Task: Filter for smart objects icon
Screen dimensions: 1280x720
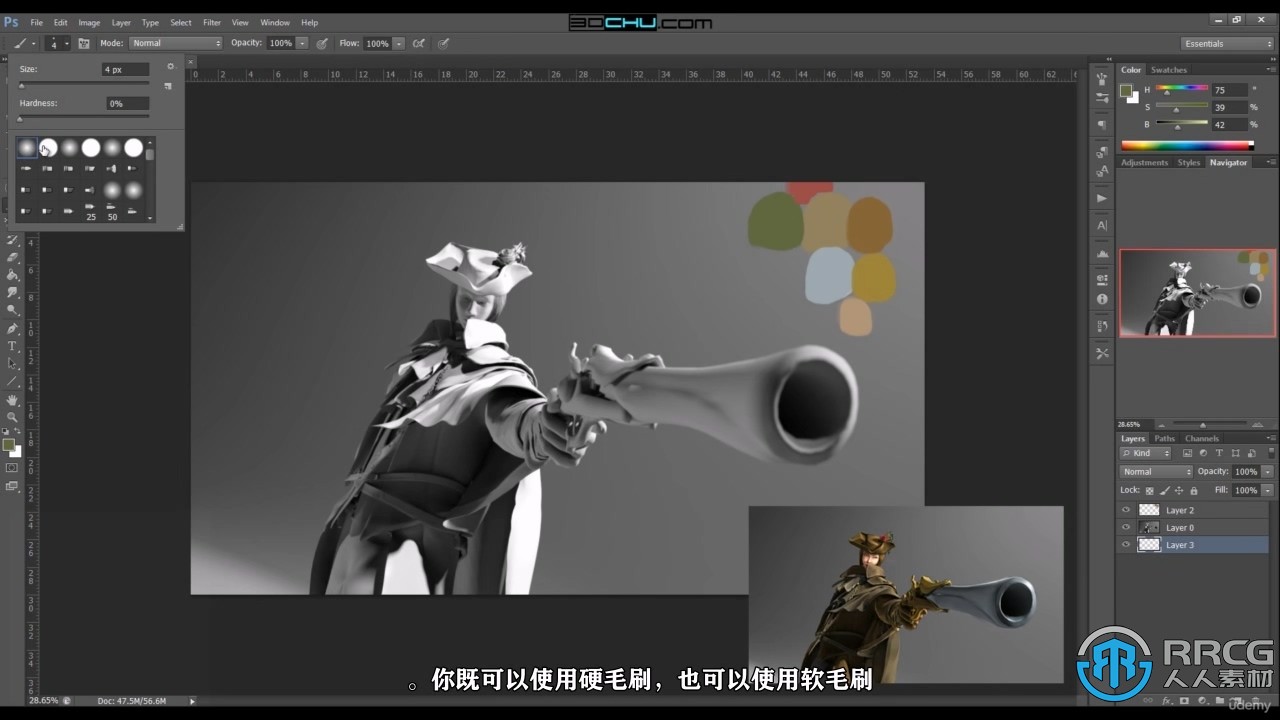Action: [1250, 453]
